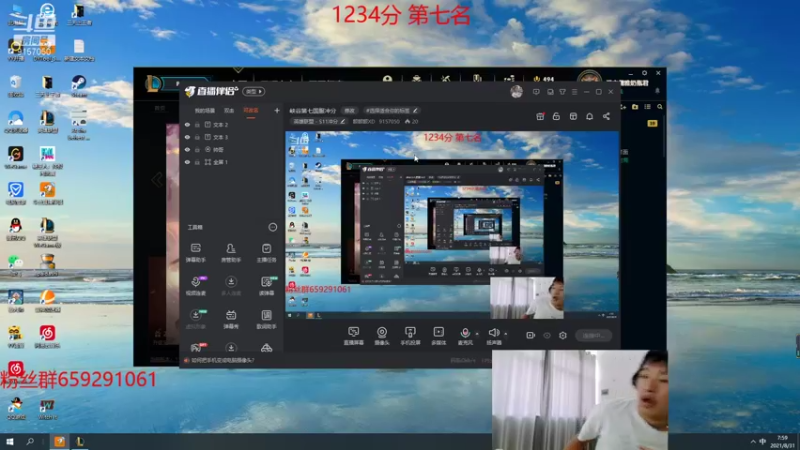Click the stream preview thumbnail area
800x450 pixels.
452,226
